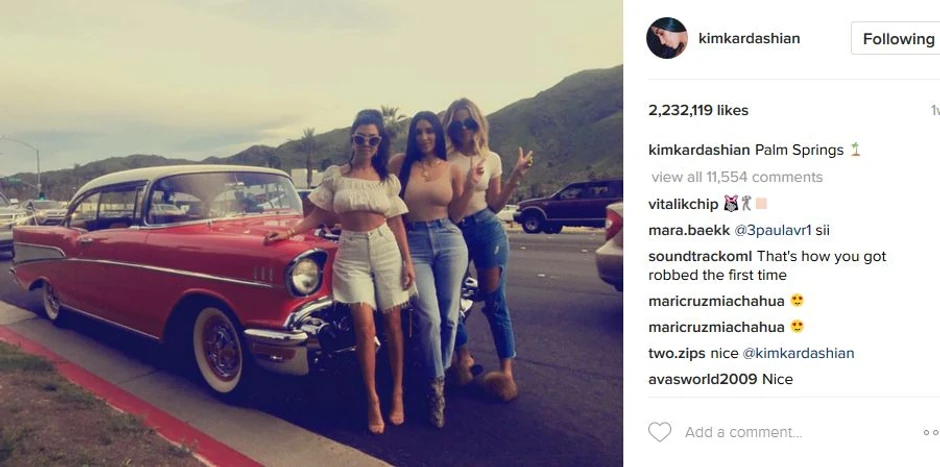Click the palm tree emoji in caption
Screen dimensions: 940x467
[x=855, y=149]
